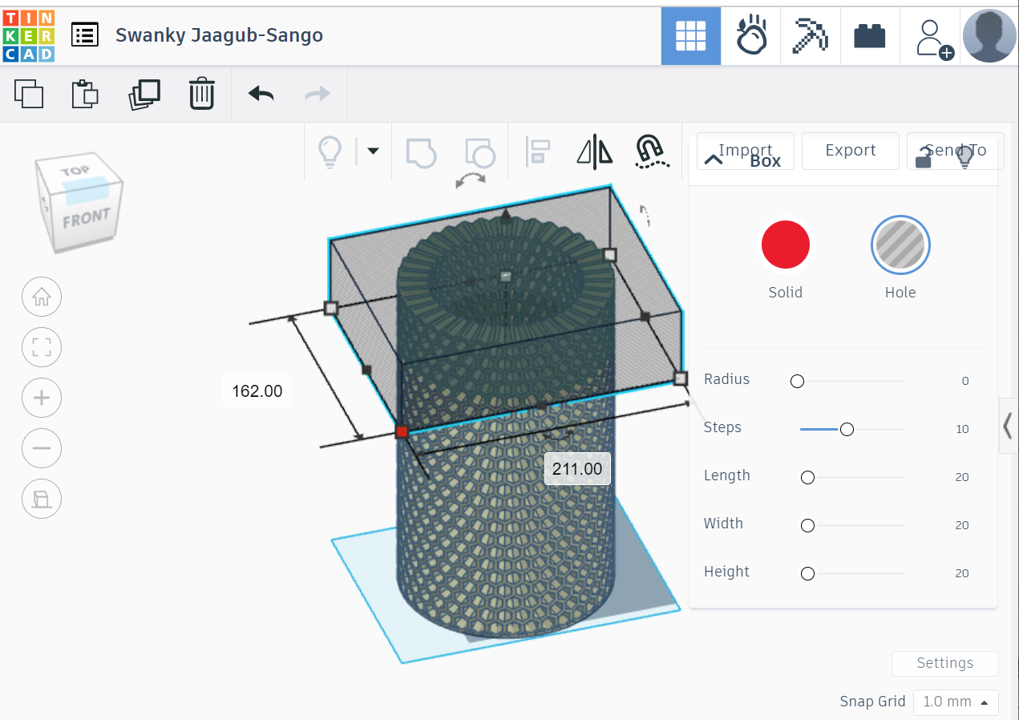Screen dimensions: 1019x720
Task: Open the Settings button
Action: coord(945,663)
